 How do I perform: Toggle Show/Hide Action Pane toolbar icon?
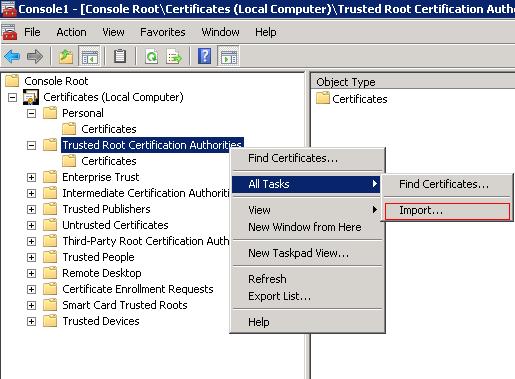click(x=229, y=56)
